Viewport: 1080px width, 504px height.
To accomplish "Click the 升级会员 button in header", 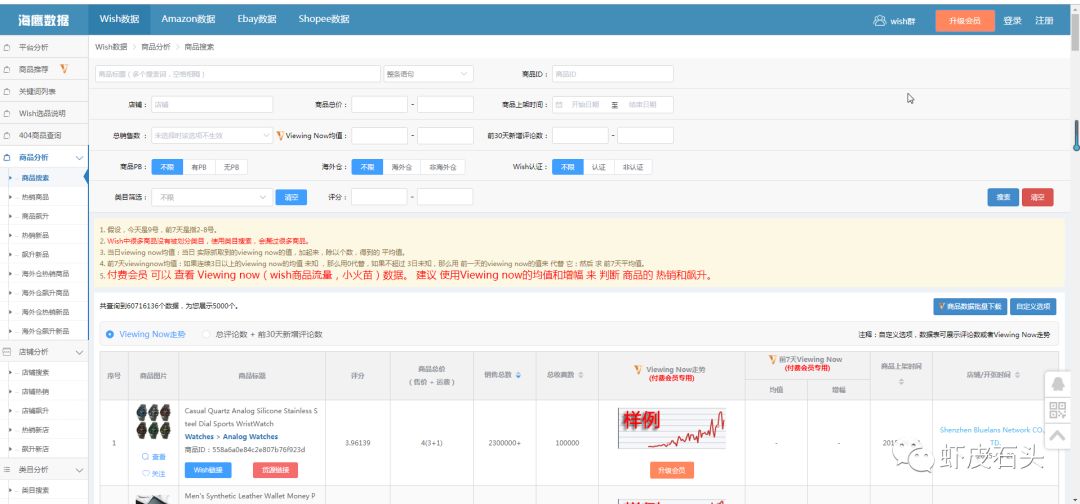I will (x=964, y=21).
